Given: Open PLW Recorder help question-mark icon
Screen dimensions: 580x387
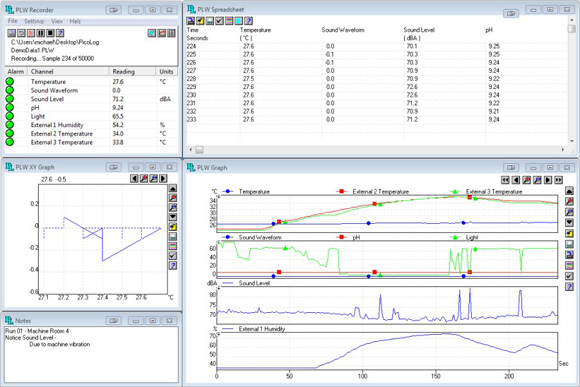Looking at the screenshot, I should 60,33.
